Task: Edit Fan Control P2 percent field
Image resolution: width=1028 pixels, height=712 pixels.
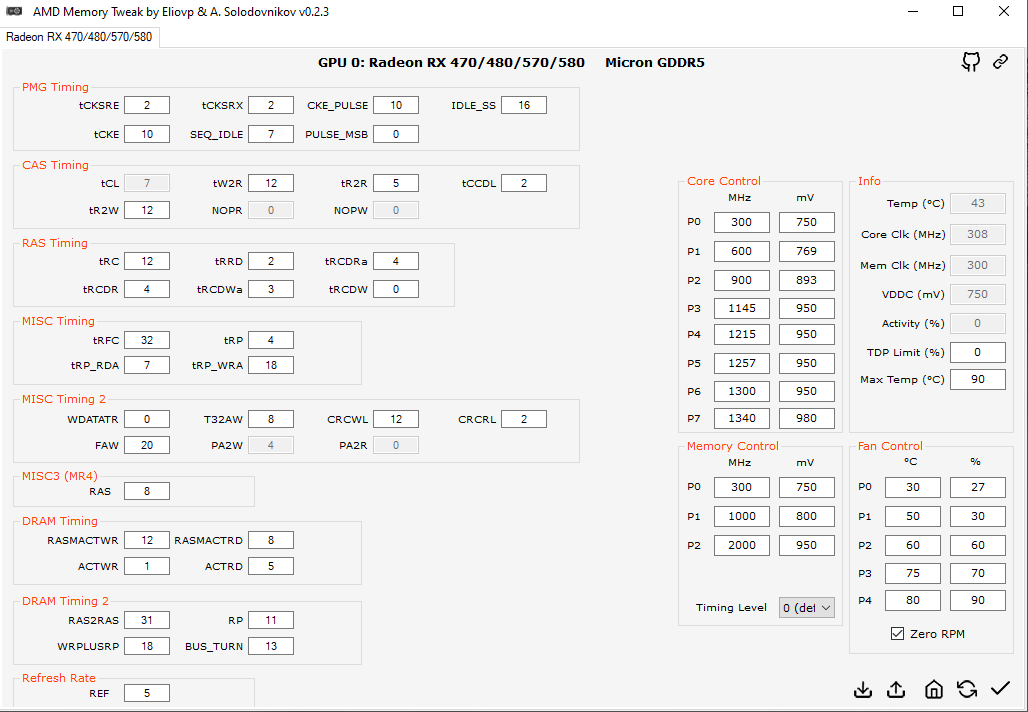Action: pyautogui.click(x=978, y=545)
